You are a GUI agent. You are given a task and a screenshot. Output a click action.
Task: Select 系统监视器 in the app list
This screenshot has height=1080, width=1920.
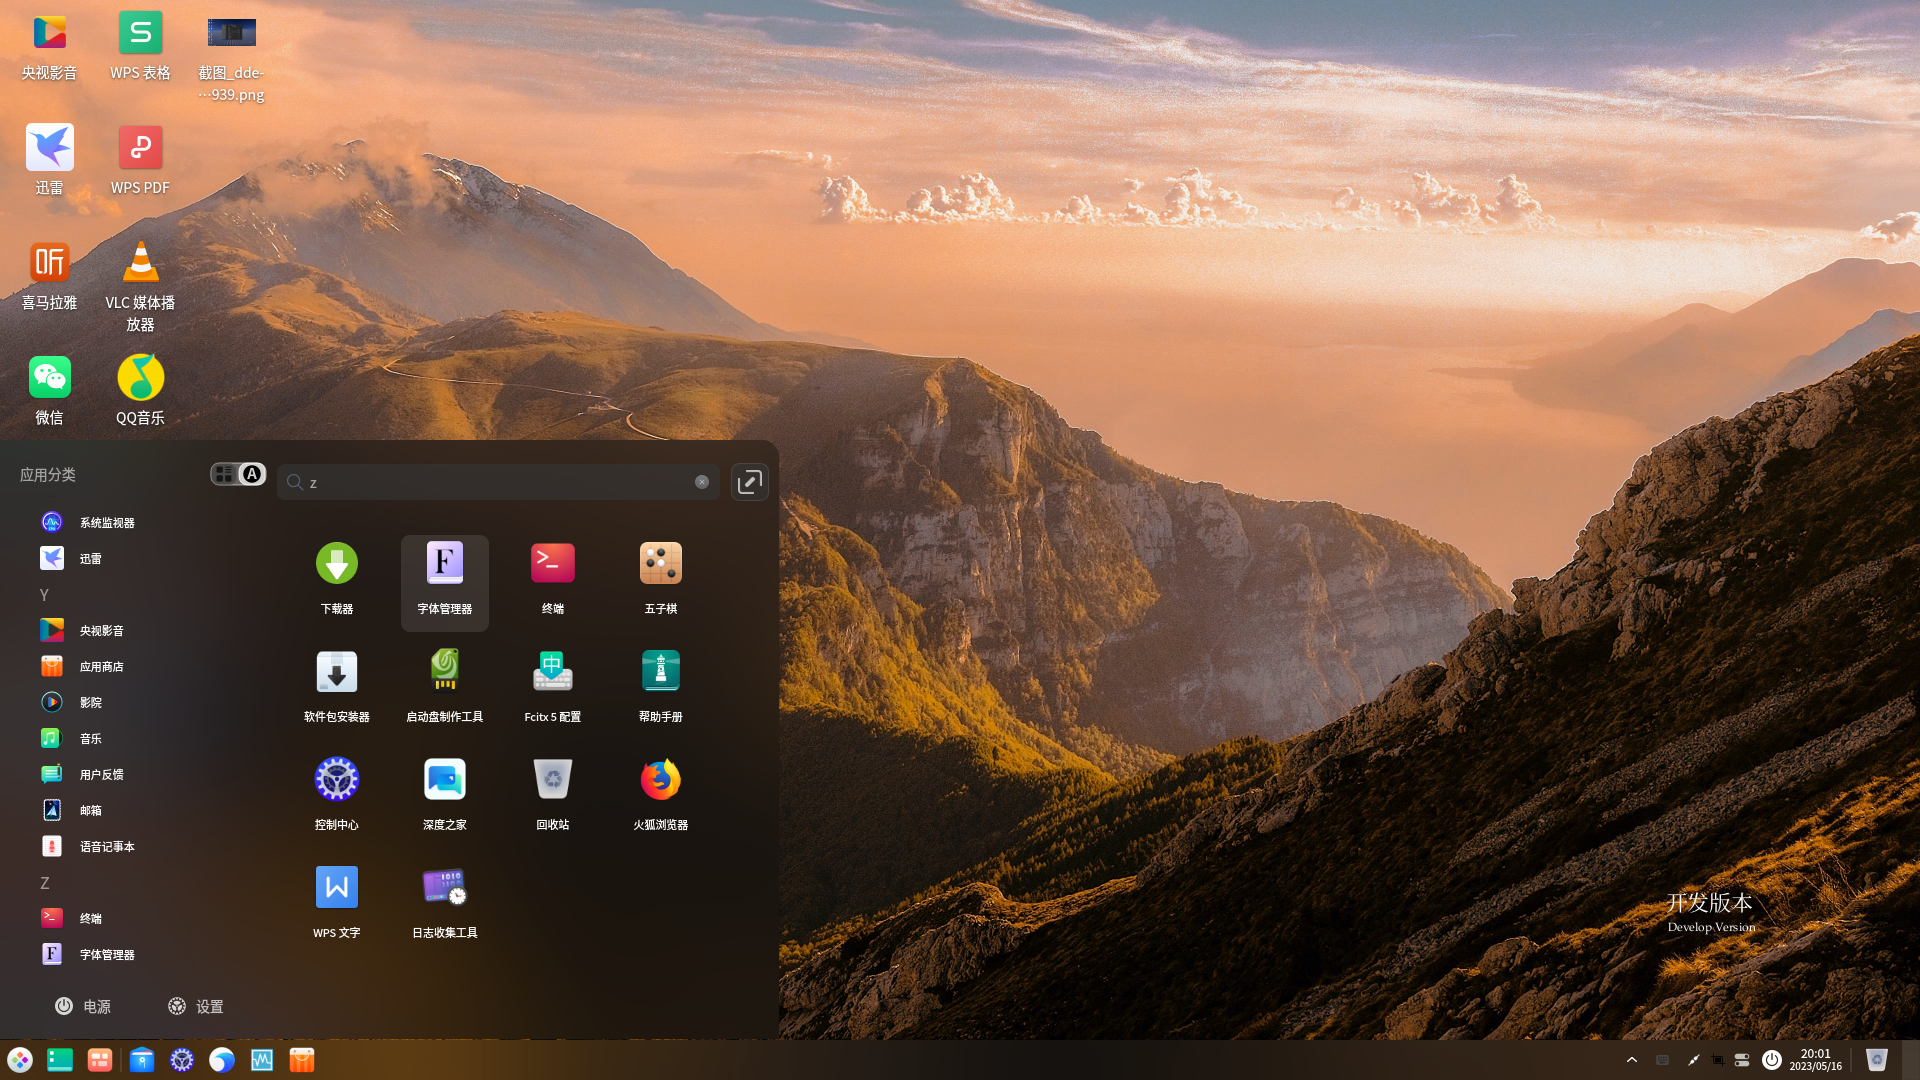[x=106, y=522]
